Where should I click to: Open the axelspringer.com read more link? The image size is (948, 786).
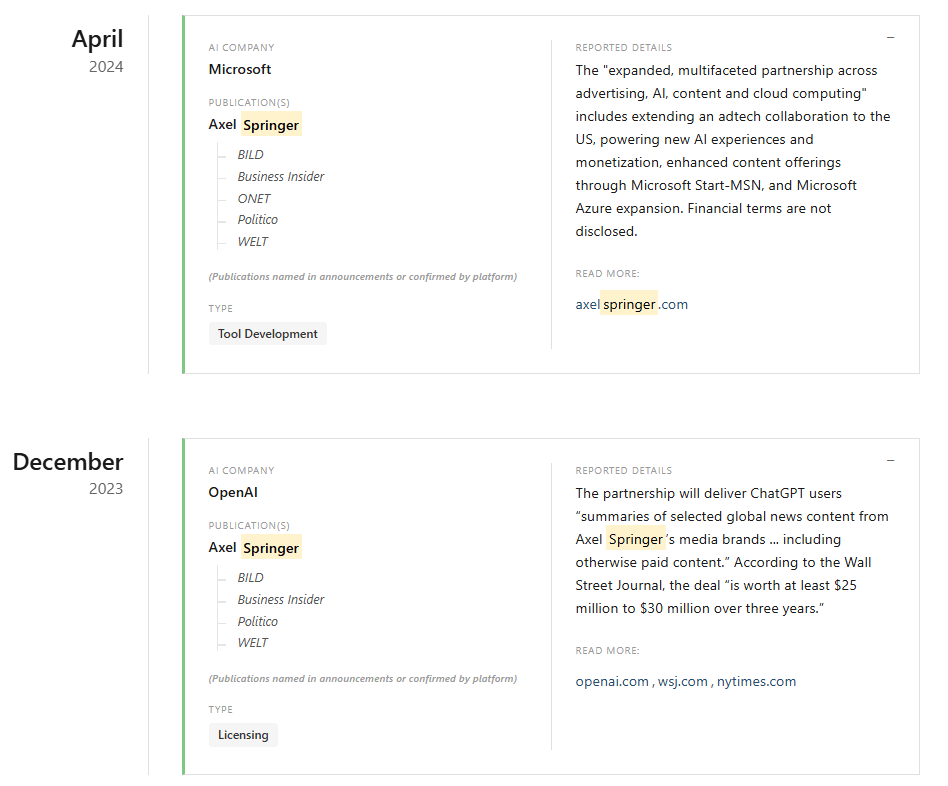[x=631, y=304]
